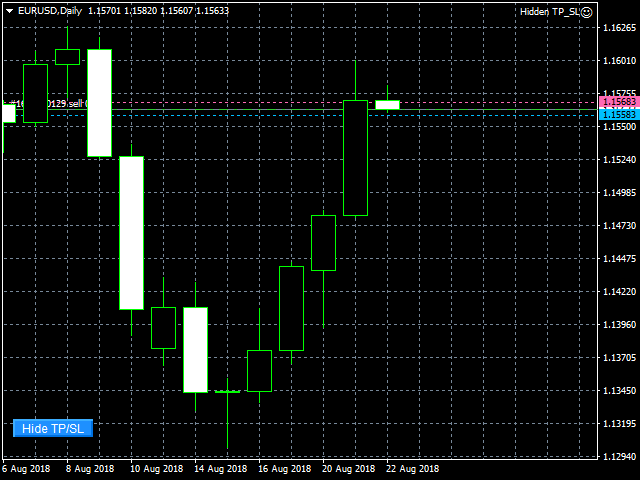
Task: Click the 1.15633 close price value
Action: click(212, 11)
